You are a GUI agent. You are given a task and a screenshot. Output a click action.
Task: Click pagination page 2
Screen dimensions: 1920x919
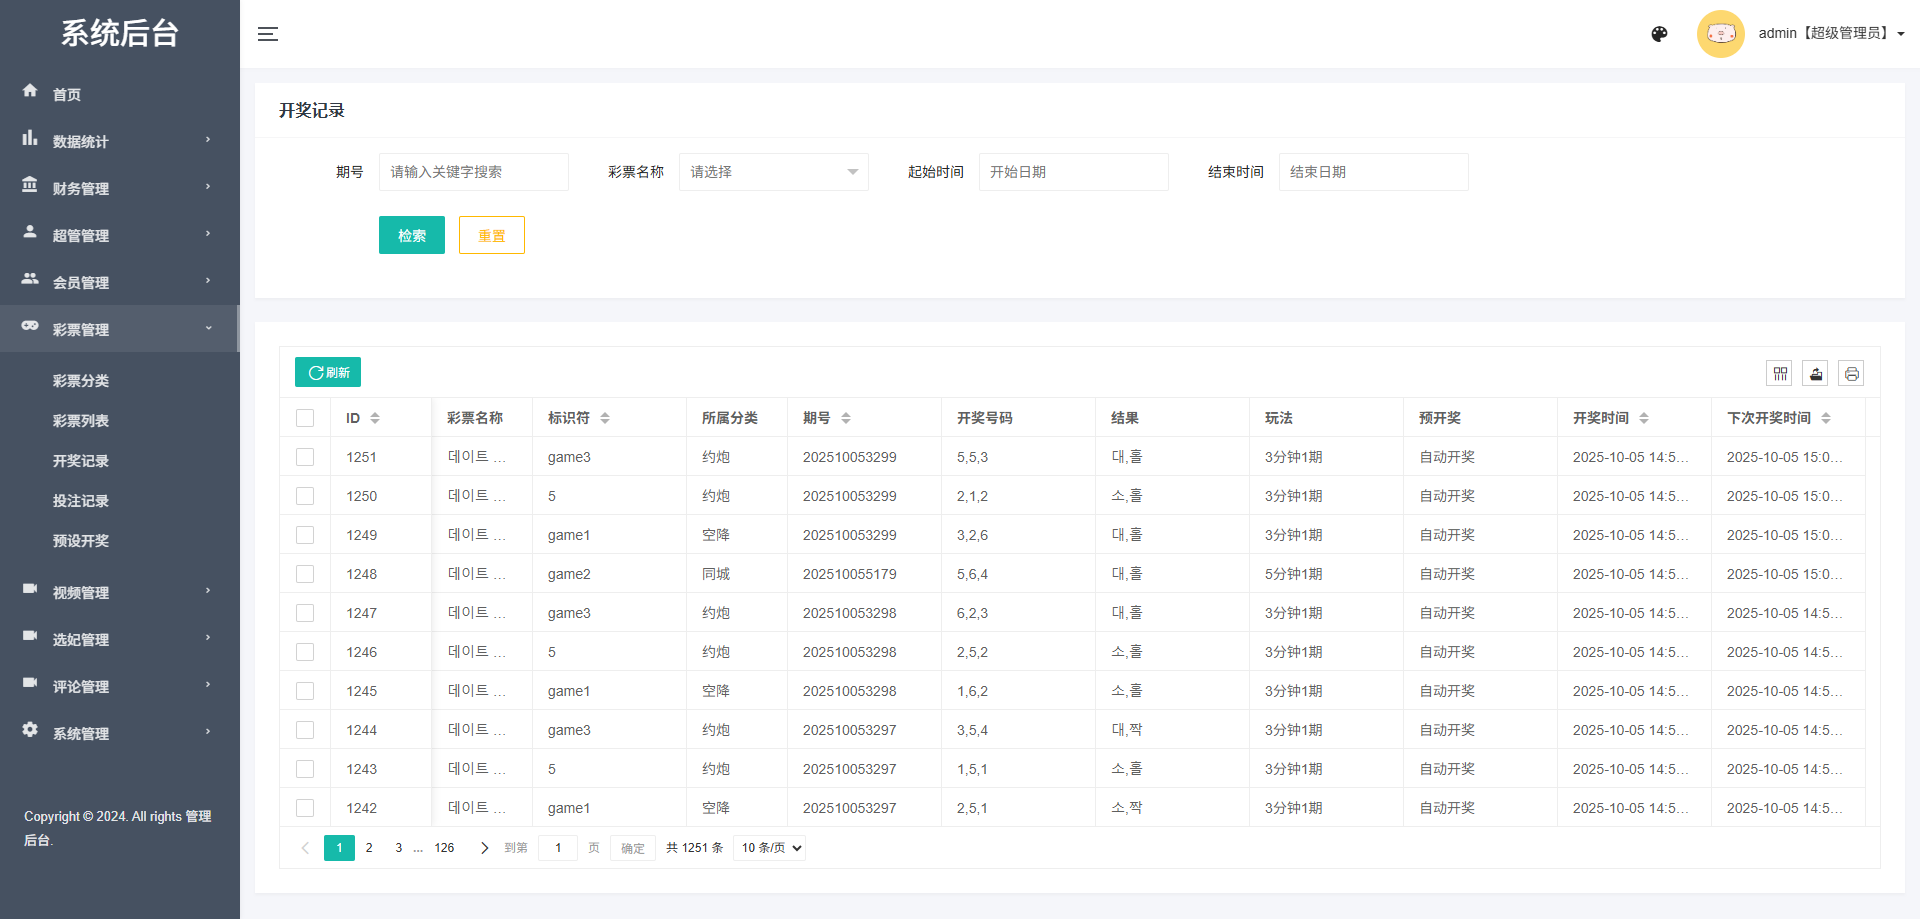pos(369,847)
